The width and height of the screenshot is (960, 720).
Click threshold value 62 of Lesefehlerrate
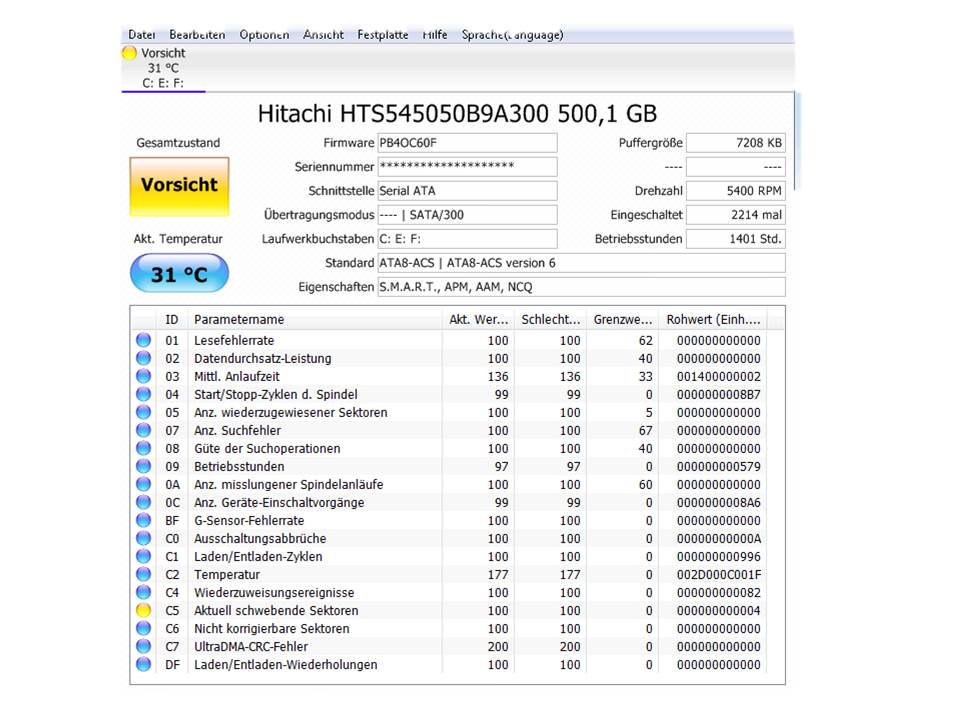tap(645, 340)
